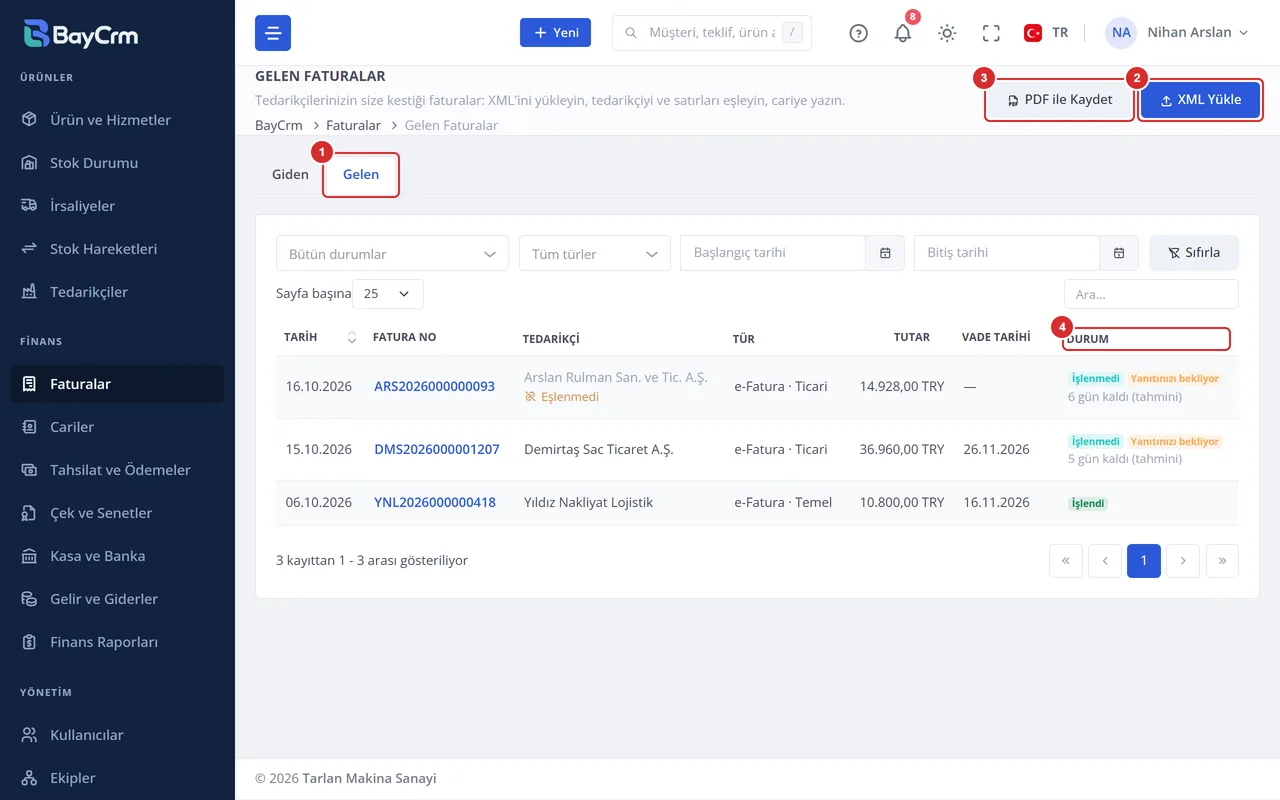
Task: Click the Tedarikçiler factory icon
Action: point(30,292)
